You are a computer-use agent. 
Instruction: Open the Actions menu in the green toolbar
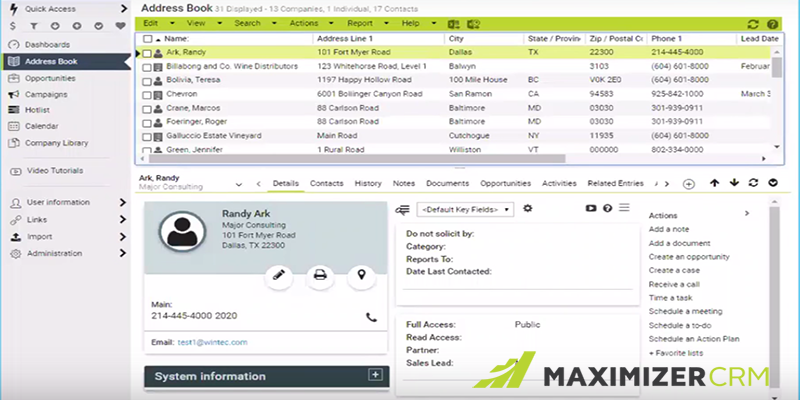307,22
